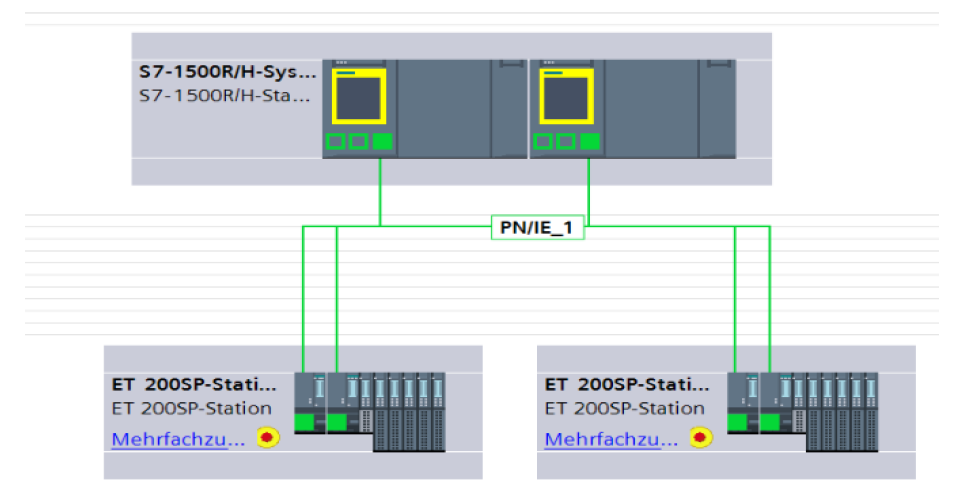Screen dimensions: 960x483
Task: Select left ET 200SP-Stati... station name
Action: [194, 384]
